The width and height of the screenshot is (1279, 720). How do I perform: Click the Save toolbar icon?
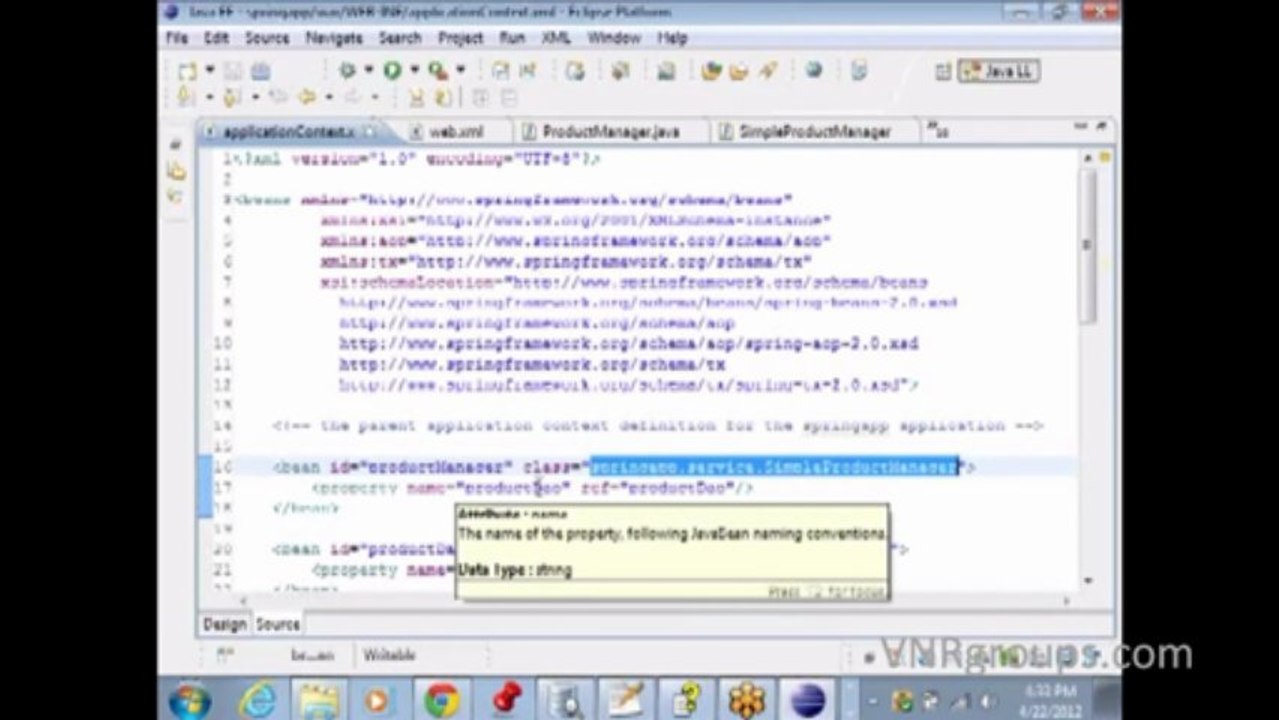232,71
